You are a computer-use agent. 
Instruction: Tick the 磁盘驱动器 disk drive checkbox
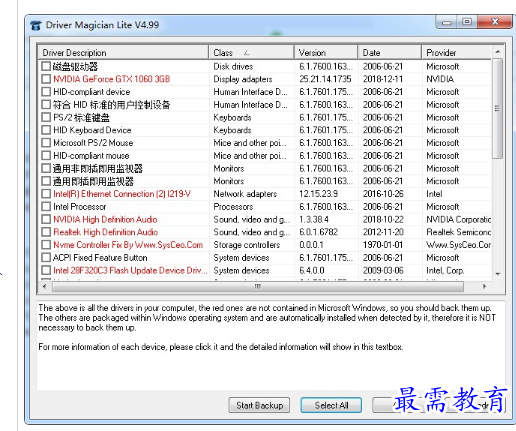(x=46, y=66)
